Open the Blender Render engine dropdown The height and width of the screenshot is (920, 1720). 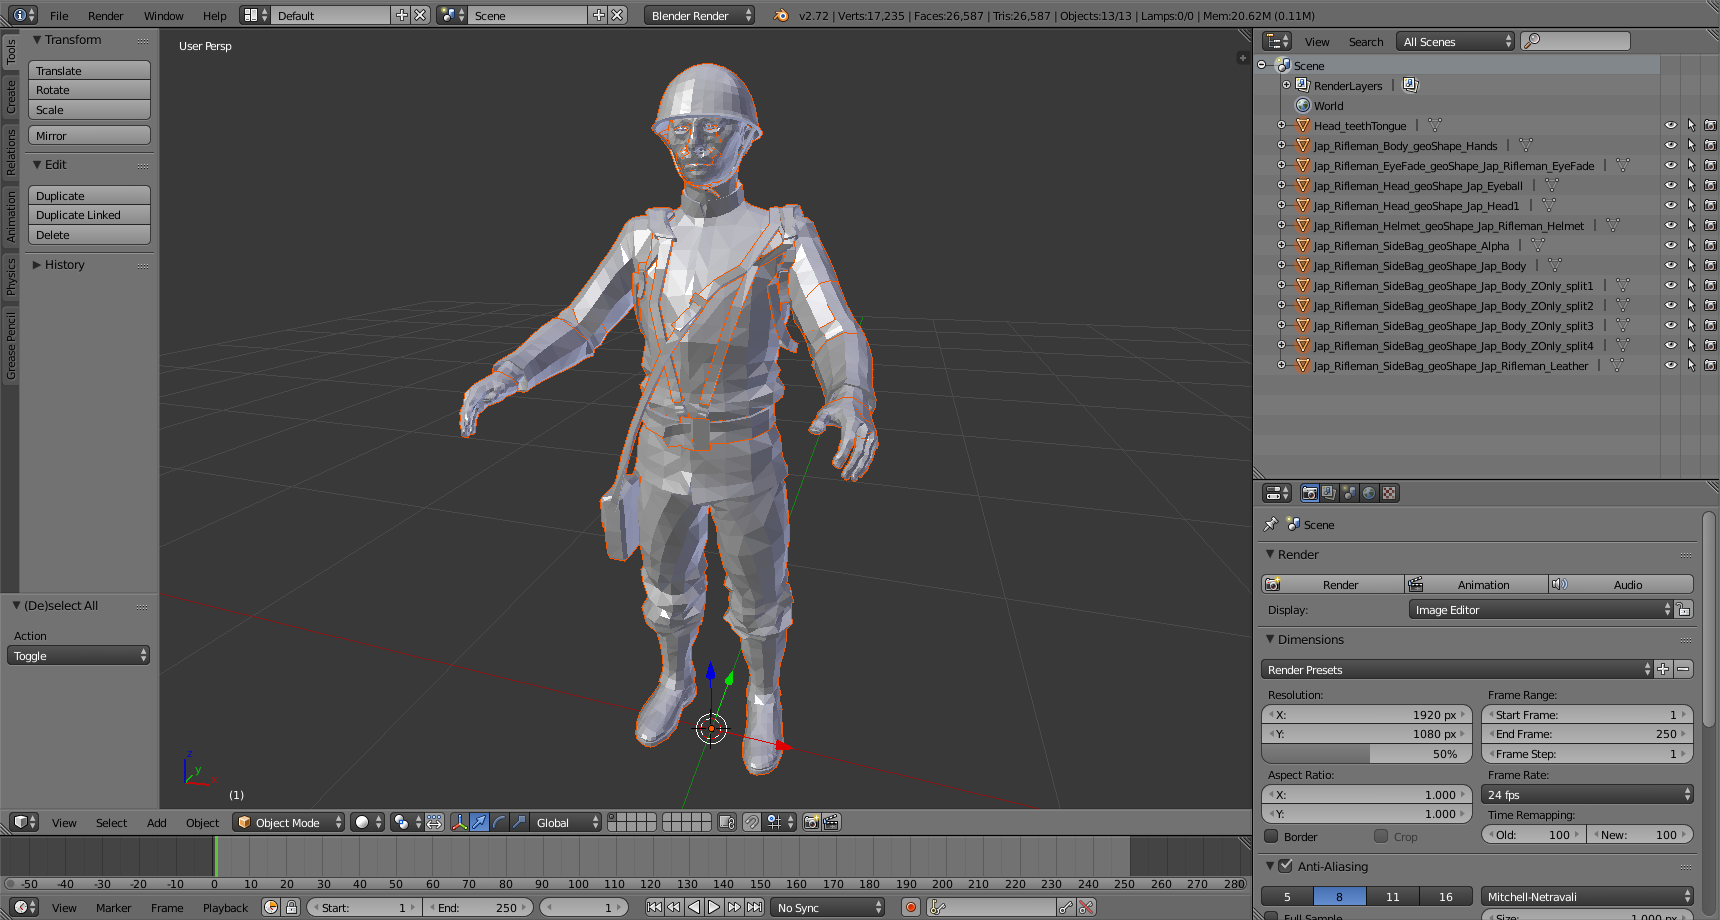pos(700,15)
